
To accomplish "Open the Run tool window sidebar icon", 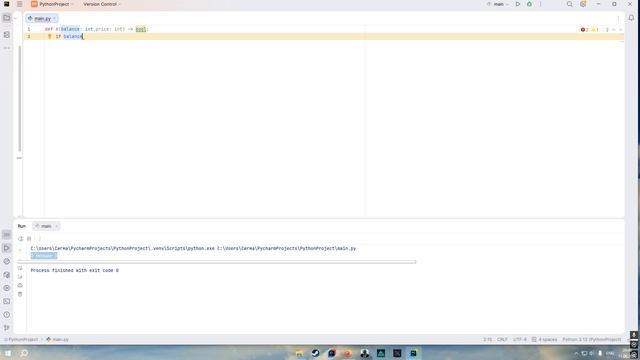I will pos(7,248).
